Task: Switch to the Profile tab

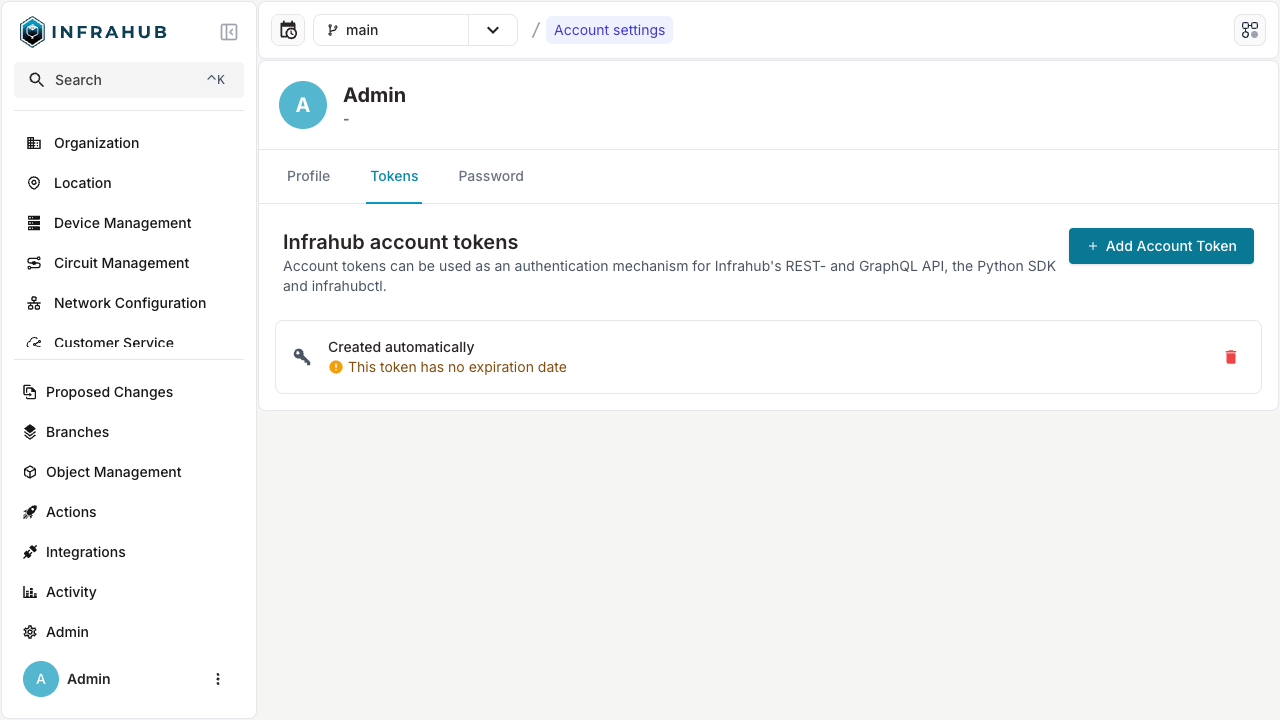Action: [308, 176]
